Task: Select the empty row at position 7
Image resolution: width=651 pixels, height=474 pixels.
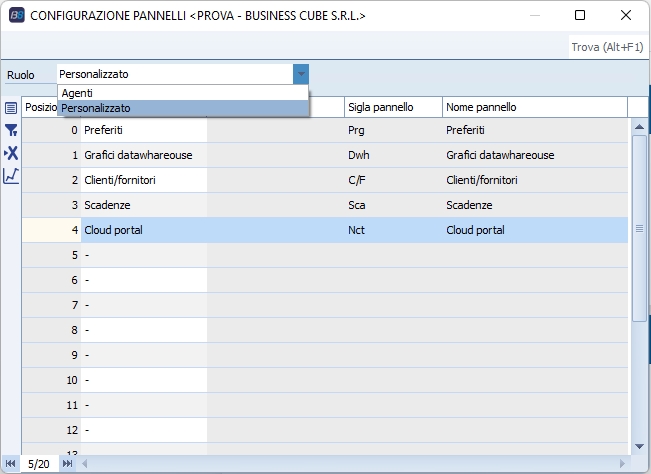Action: [x=325, y=305]
